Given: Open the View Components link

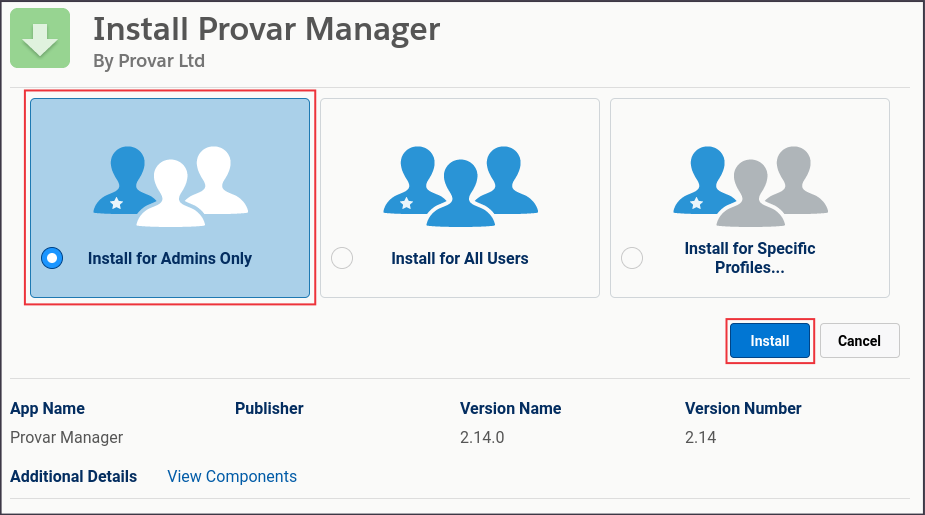Looking at the screenshot, I should coord(232,476).
